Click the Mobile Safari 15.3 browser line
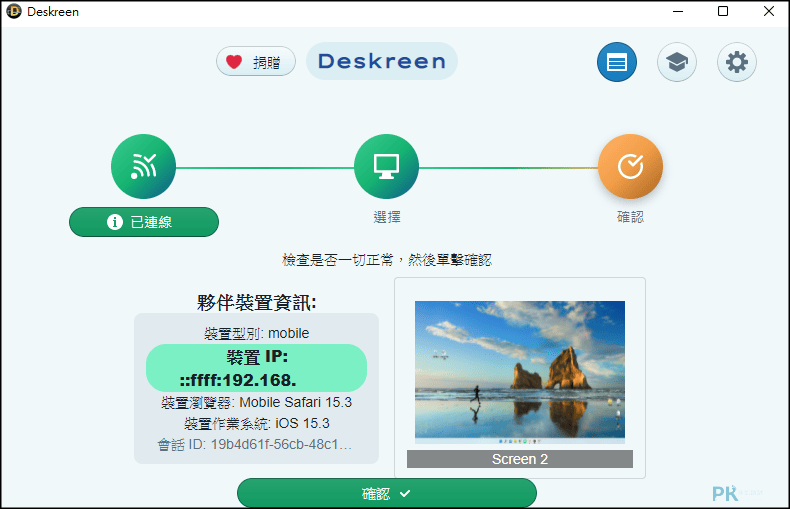 (256, 402)
